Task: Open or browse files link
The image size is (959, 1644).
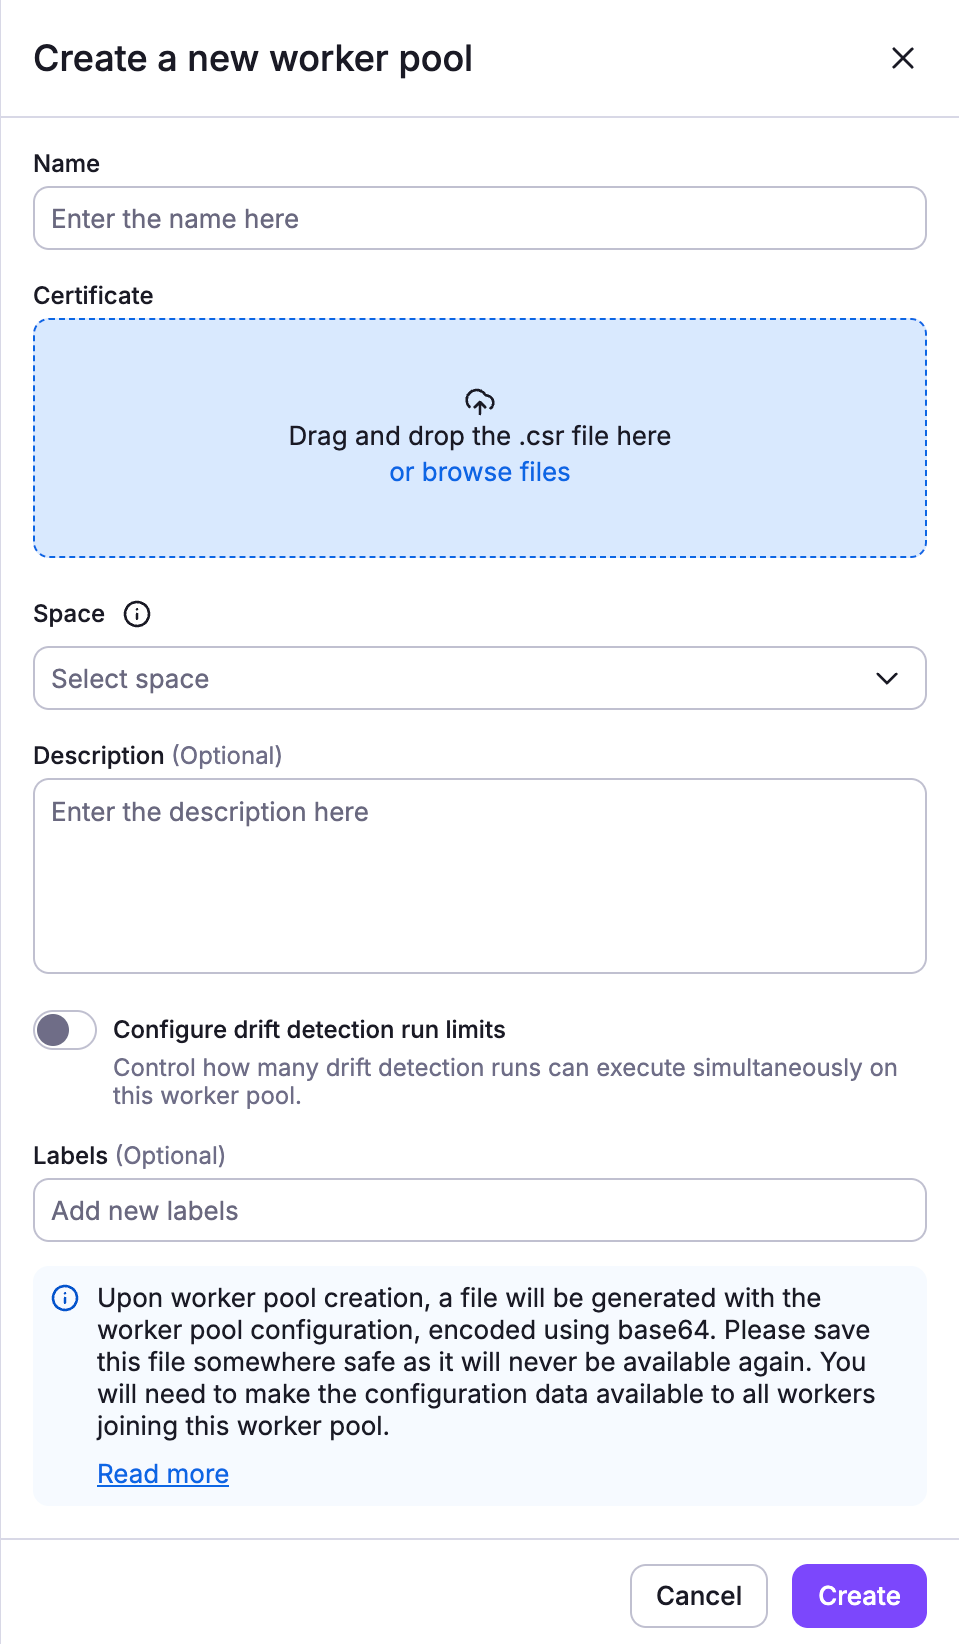Action: [x=479, y=471]
